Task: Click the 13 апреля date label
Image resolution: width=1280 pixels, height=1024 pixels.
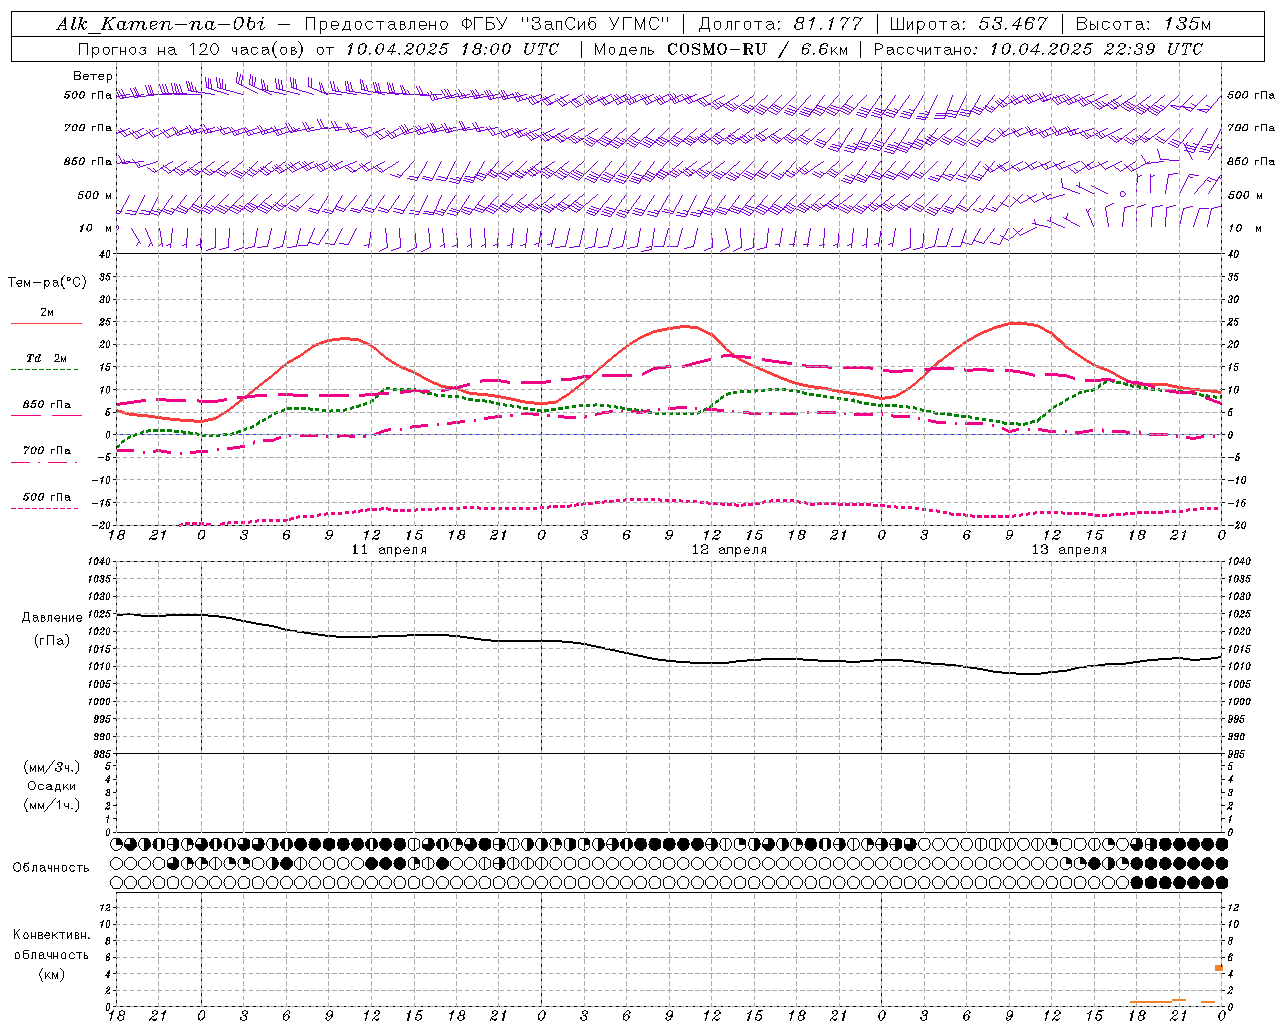Action: pyautogui.click(x=1069, y=550)
